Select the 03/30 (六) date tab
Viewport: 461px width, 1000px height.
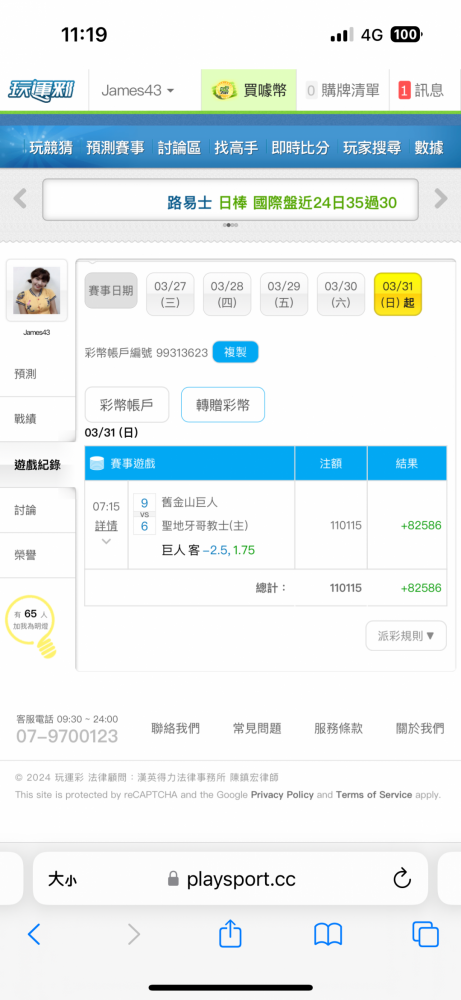(341, 294)
